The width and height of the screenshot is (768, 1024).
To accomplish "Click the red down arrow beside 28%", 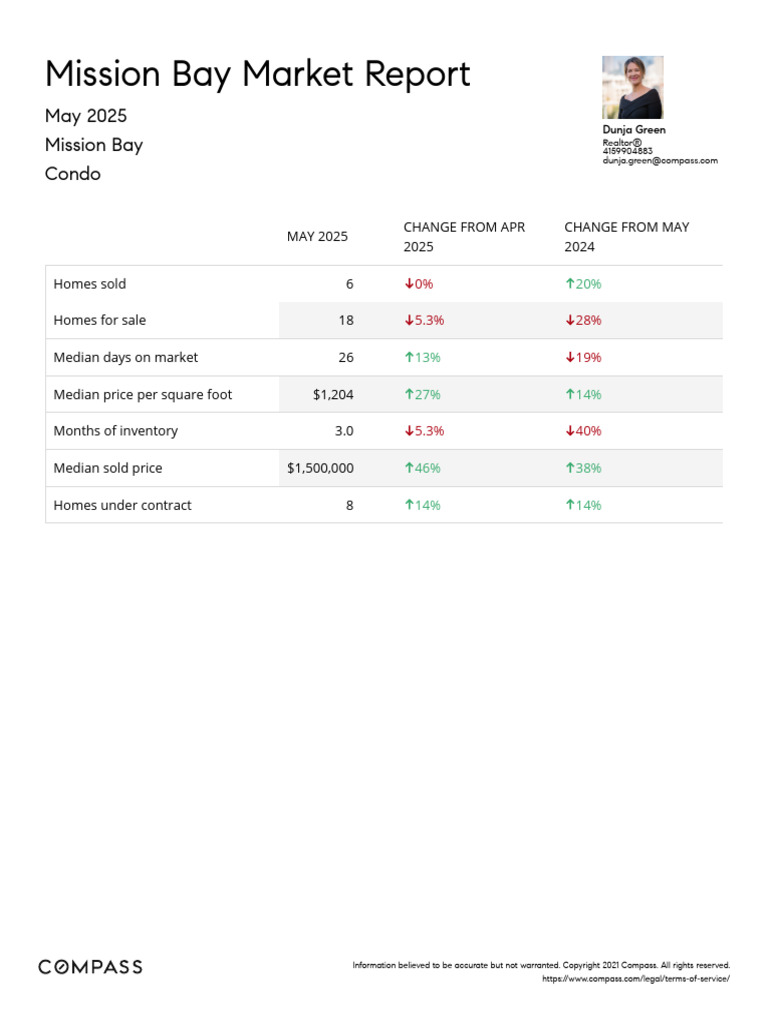I will point(569,321).
